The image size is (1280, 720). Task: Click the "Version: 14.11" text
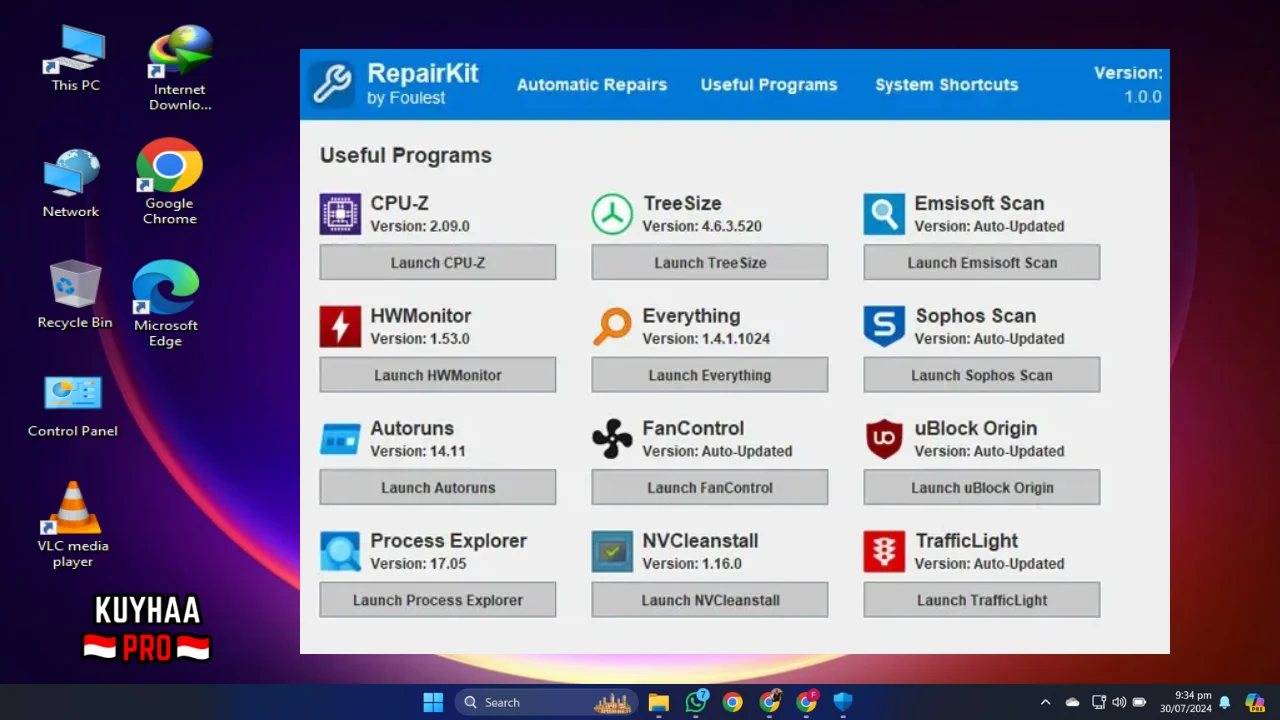418,452
